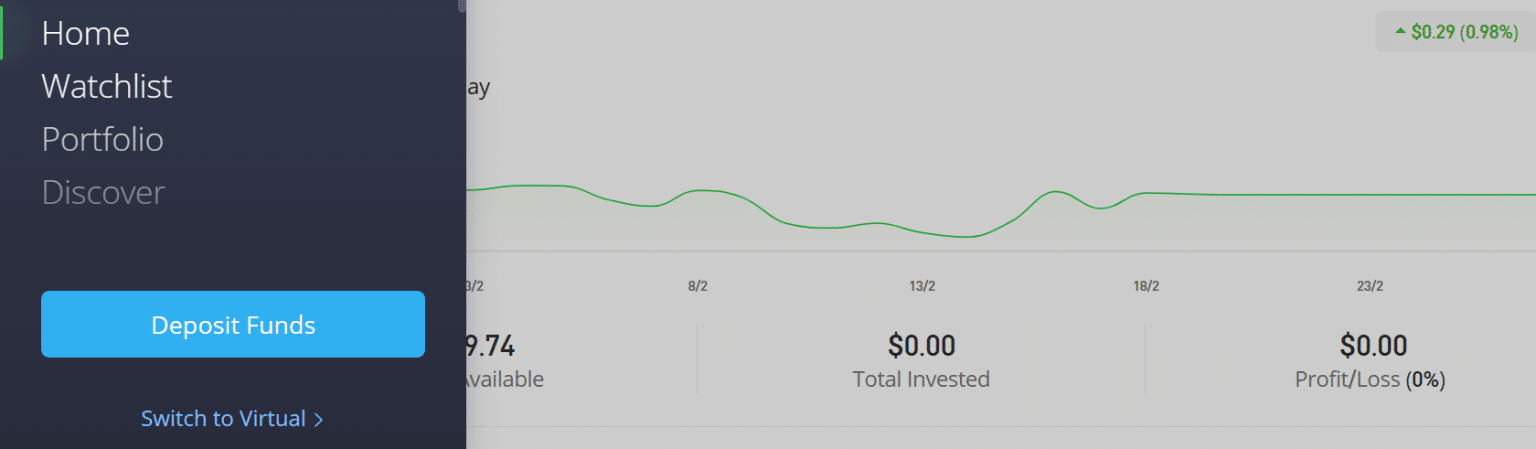Select the 3/2 date on chart axis
The height and width of the screenshot is (449, 1536).
coord(475,287)
